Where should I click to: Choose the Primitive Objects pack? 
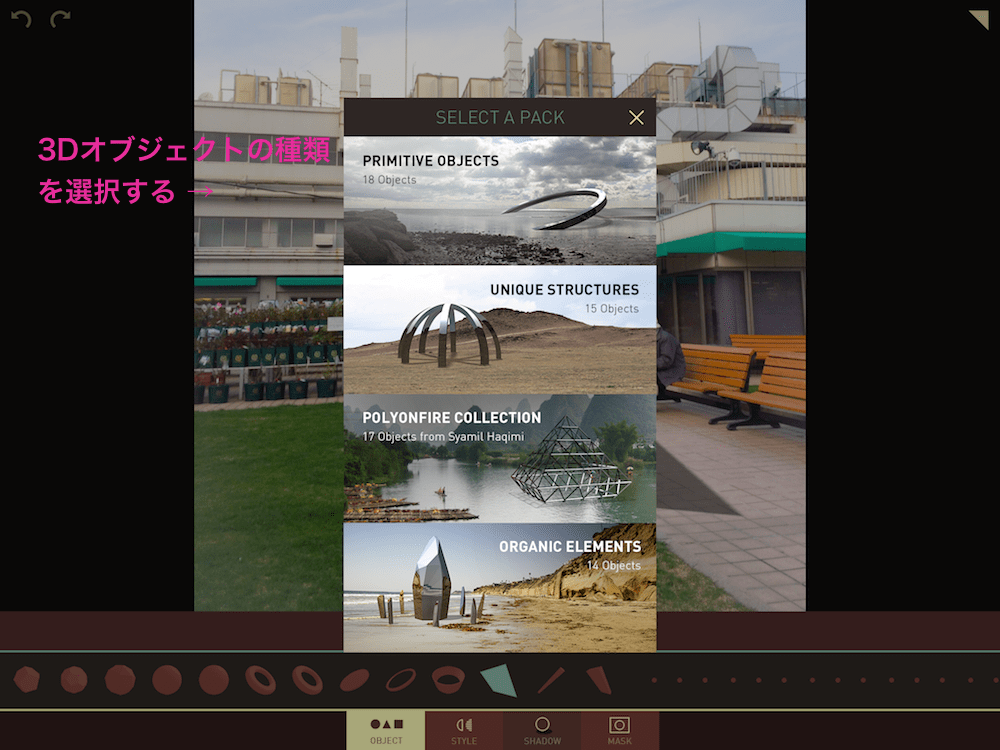(x=500, y=200)
